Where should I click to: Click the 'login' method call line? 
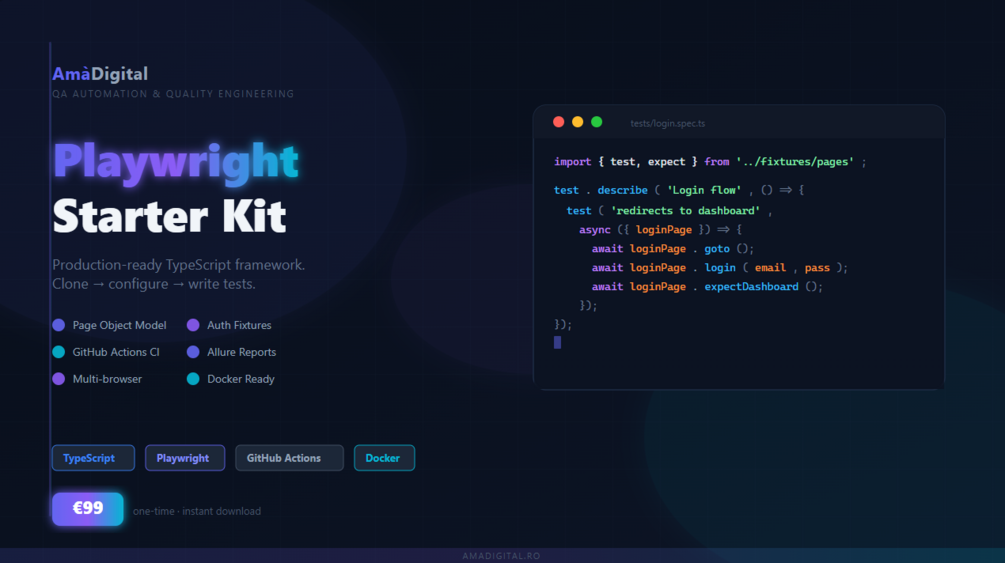point(719,267)
